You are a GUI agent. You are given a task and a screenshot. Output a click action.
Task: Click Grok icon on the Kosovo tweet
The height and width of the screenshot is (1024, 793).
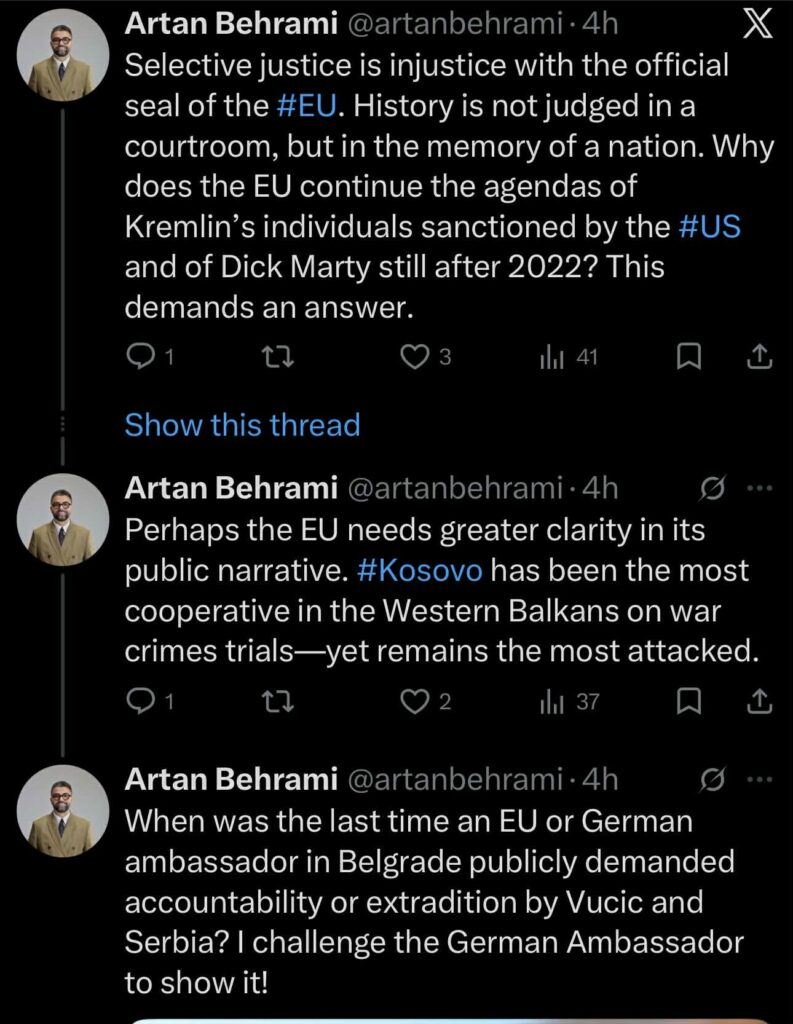(713, 488)
